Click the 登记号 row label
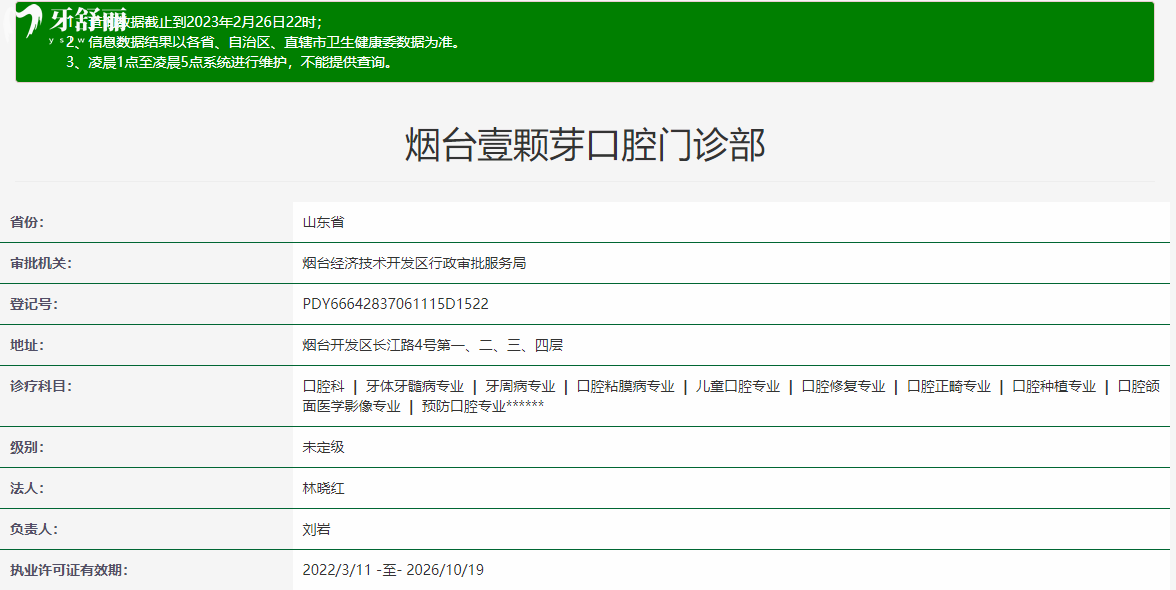The width and height of the screenshot is (1176, 590). point(34,304)
